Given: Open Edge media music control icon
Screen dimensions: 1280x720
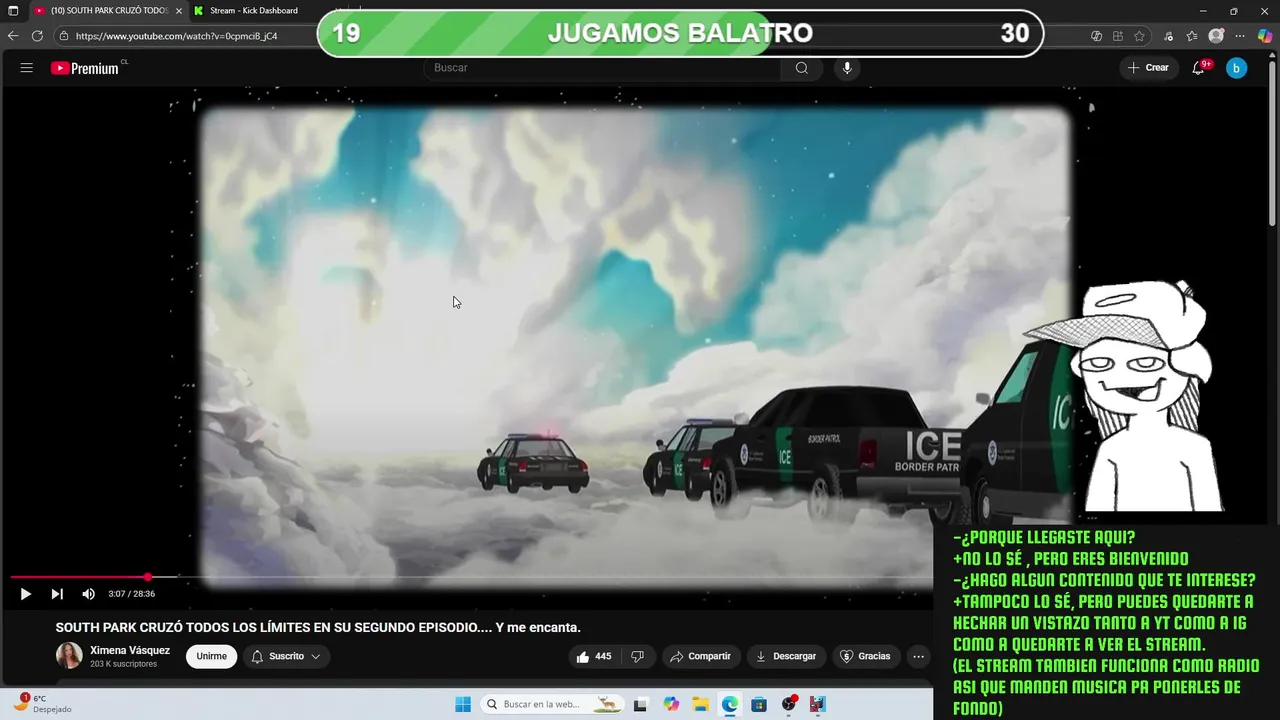Looking at the screenshot, I should [1169, 36].
